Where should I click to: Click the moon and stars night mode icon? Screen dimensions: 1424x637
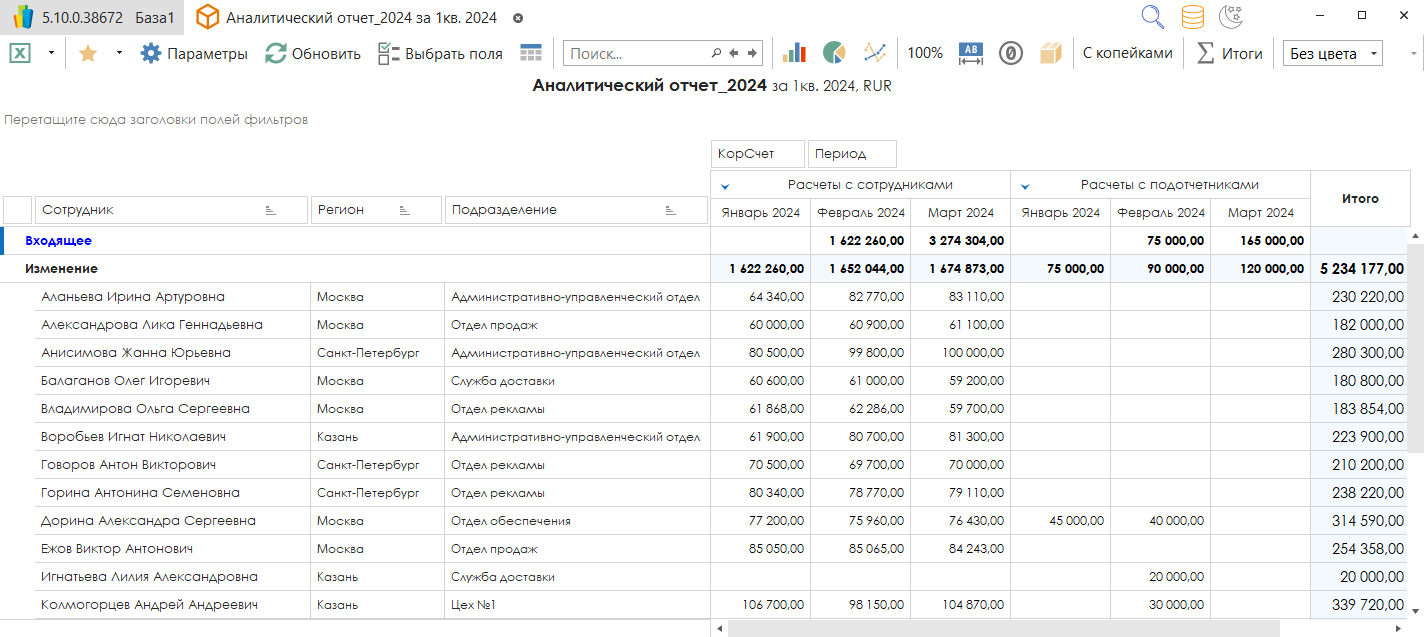pos(1231,17)
